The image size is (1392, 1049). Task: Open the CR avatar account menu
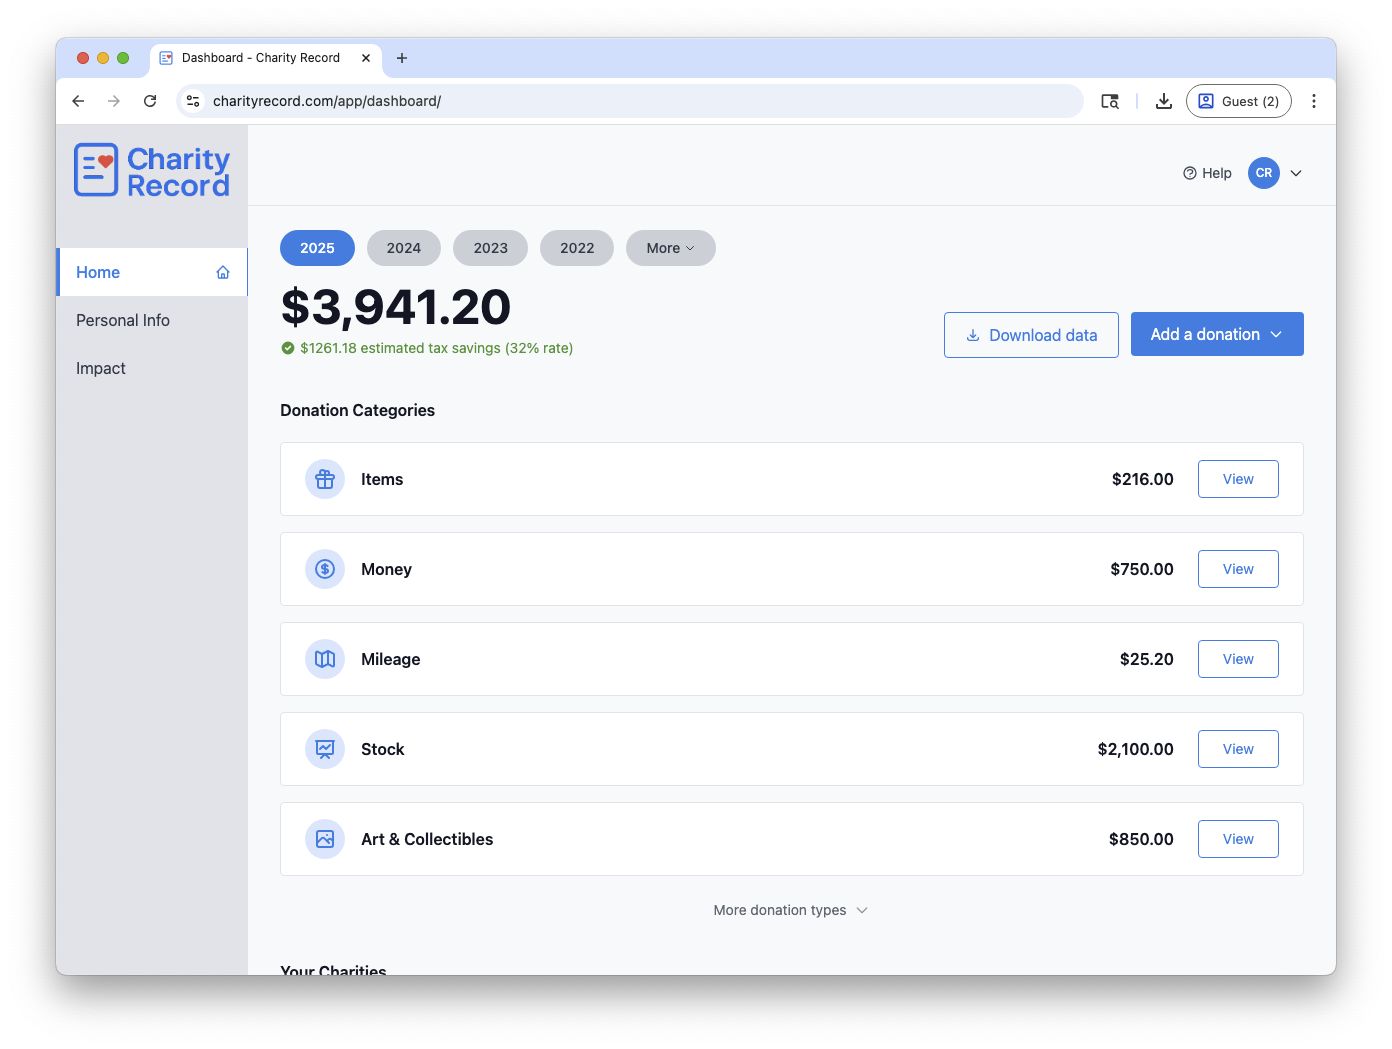tap(1263, 172)
